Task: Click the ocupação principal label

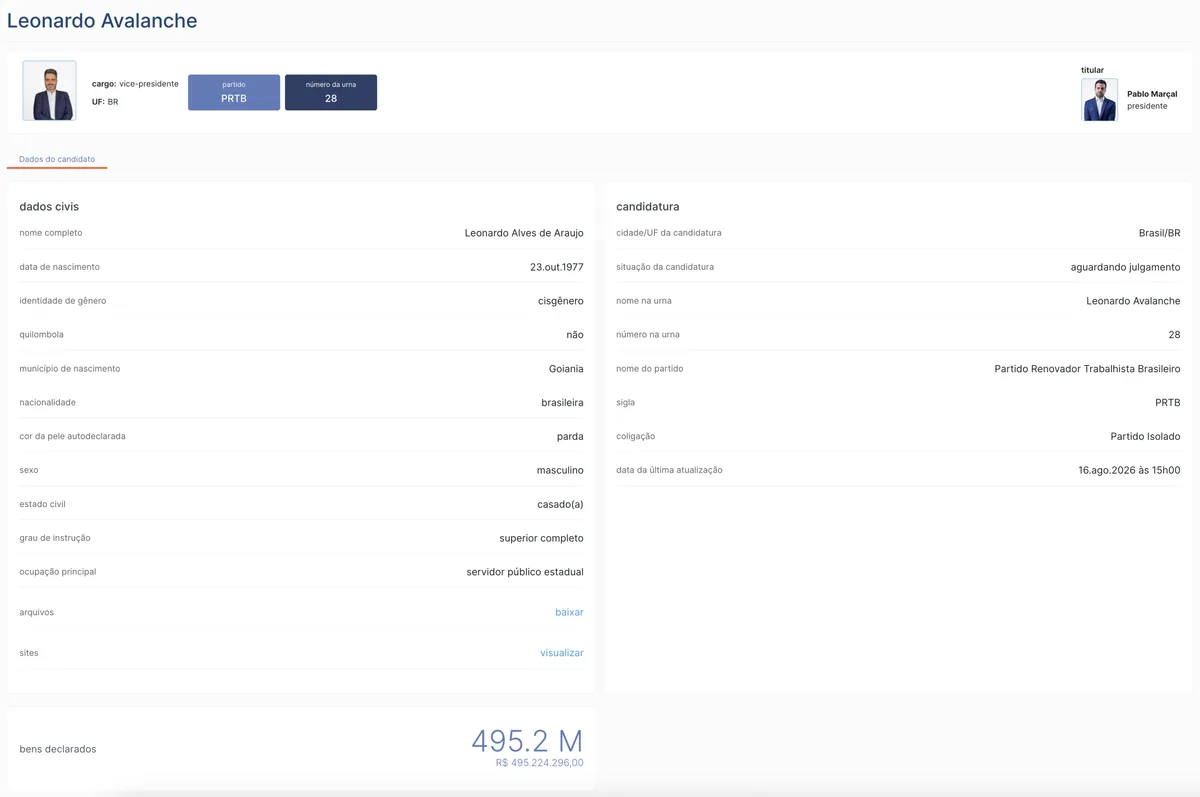Action: tap(58, 572)
